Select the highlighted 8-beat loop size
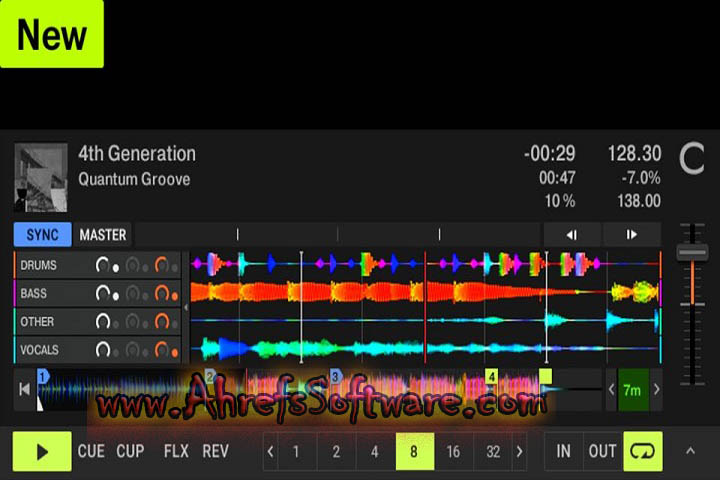The width and height of the screenshot is (720, 480). point(415,452)
